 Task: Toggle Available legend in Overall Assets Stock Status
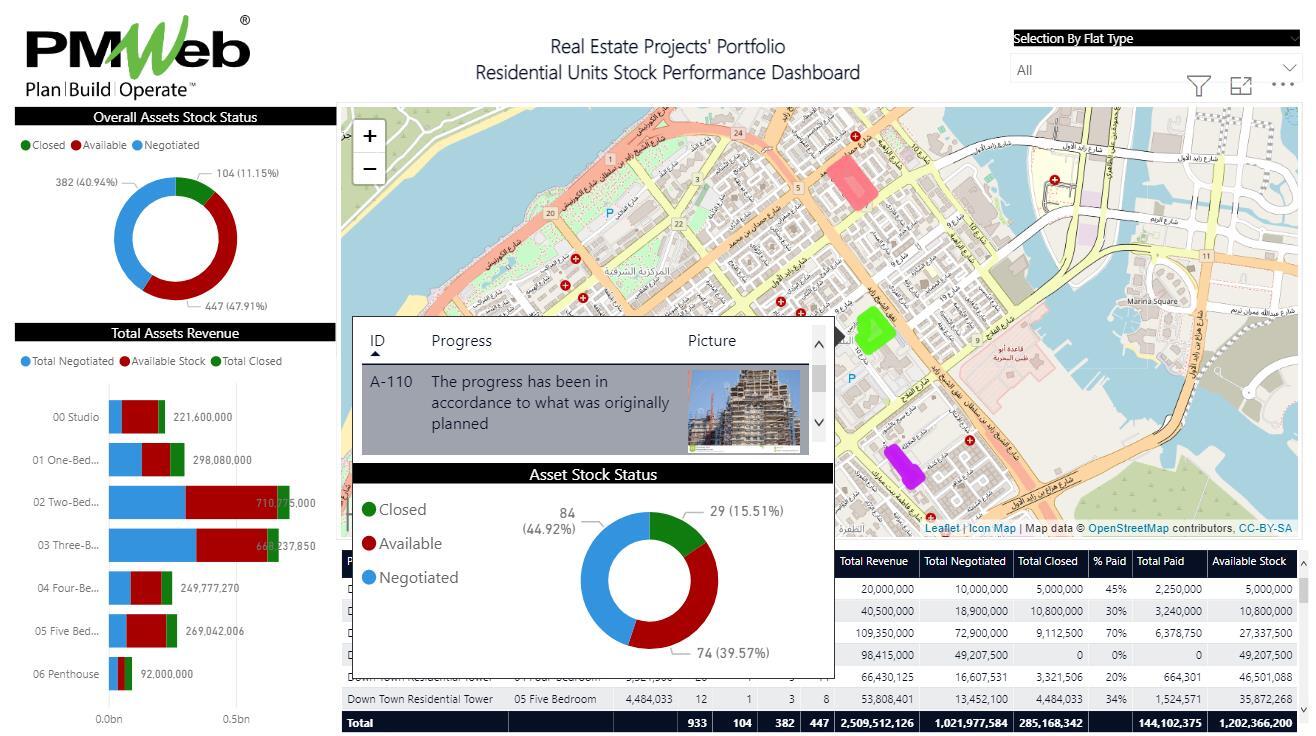tap(98, 145)
